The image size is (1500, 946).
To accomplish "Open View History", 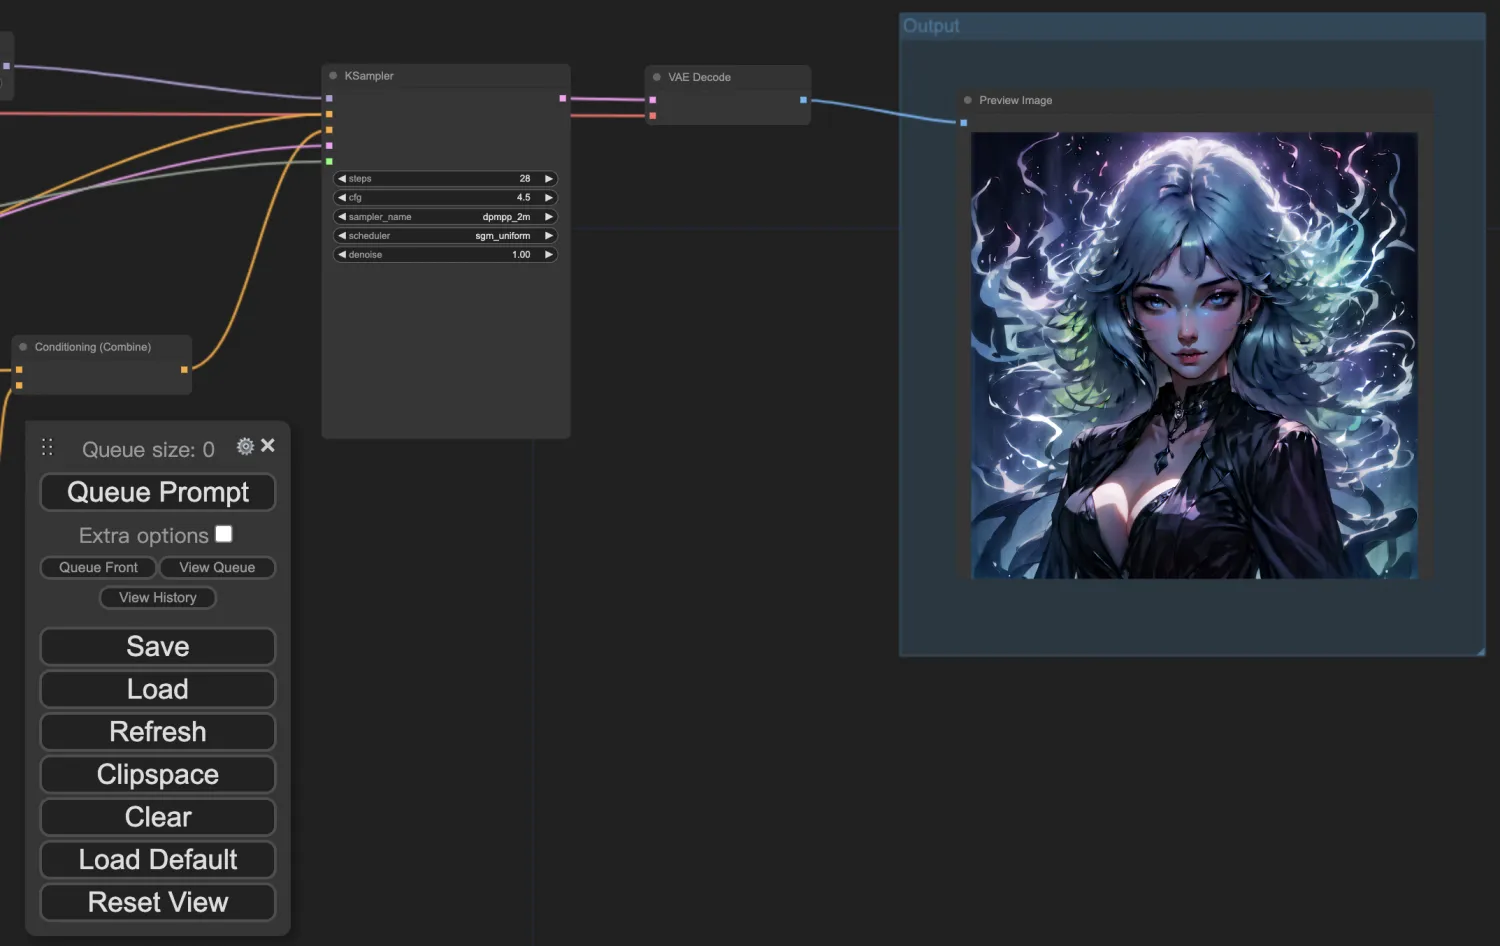I will point(158,597).
